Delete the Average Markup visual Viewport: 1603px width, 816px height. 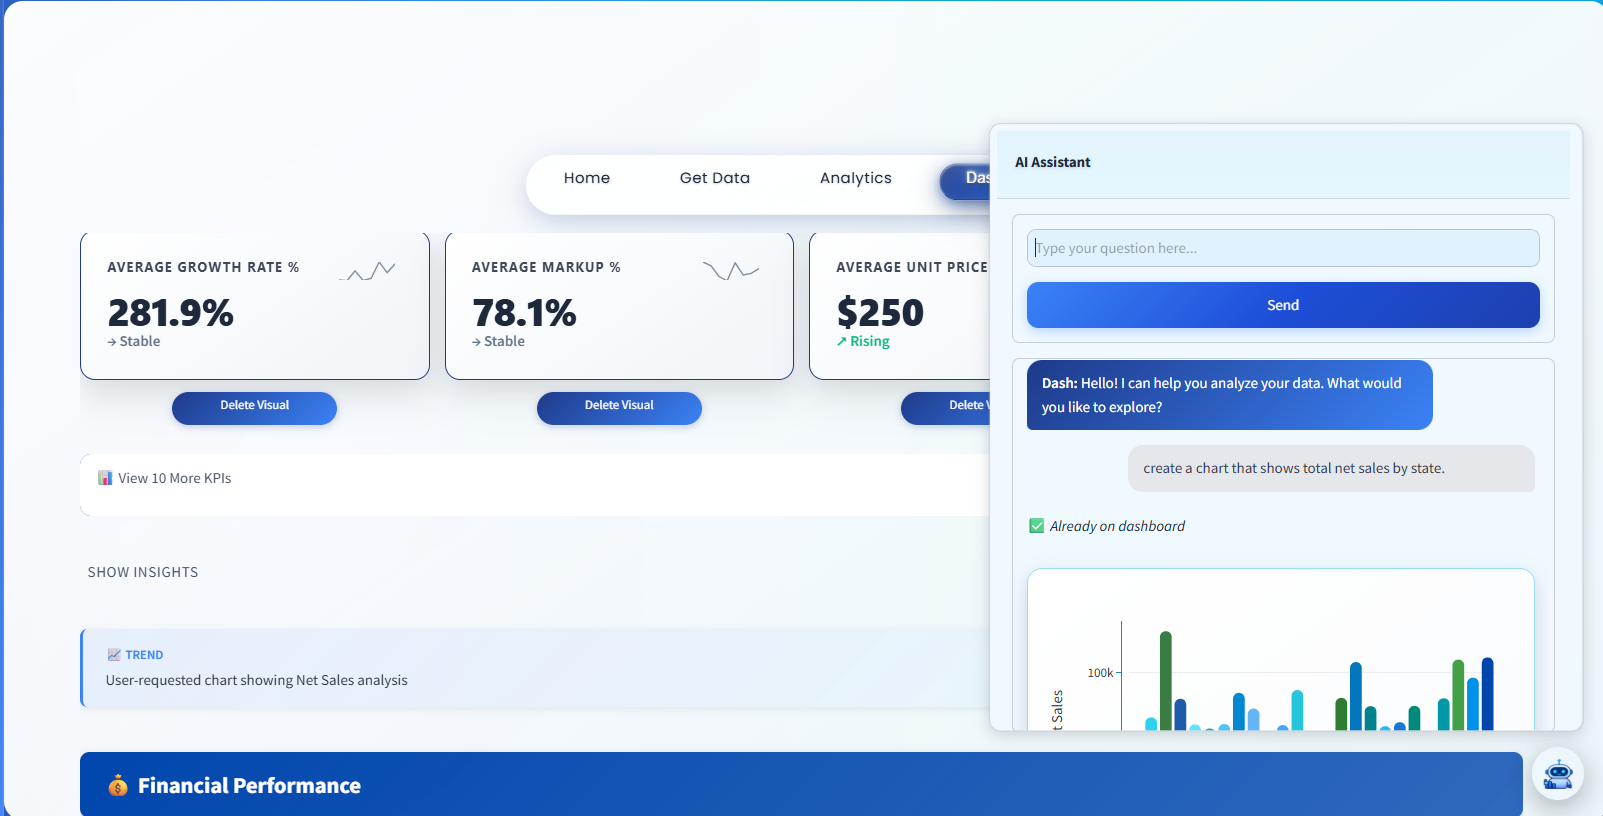tap(619, 406)
